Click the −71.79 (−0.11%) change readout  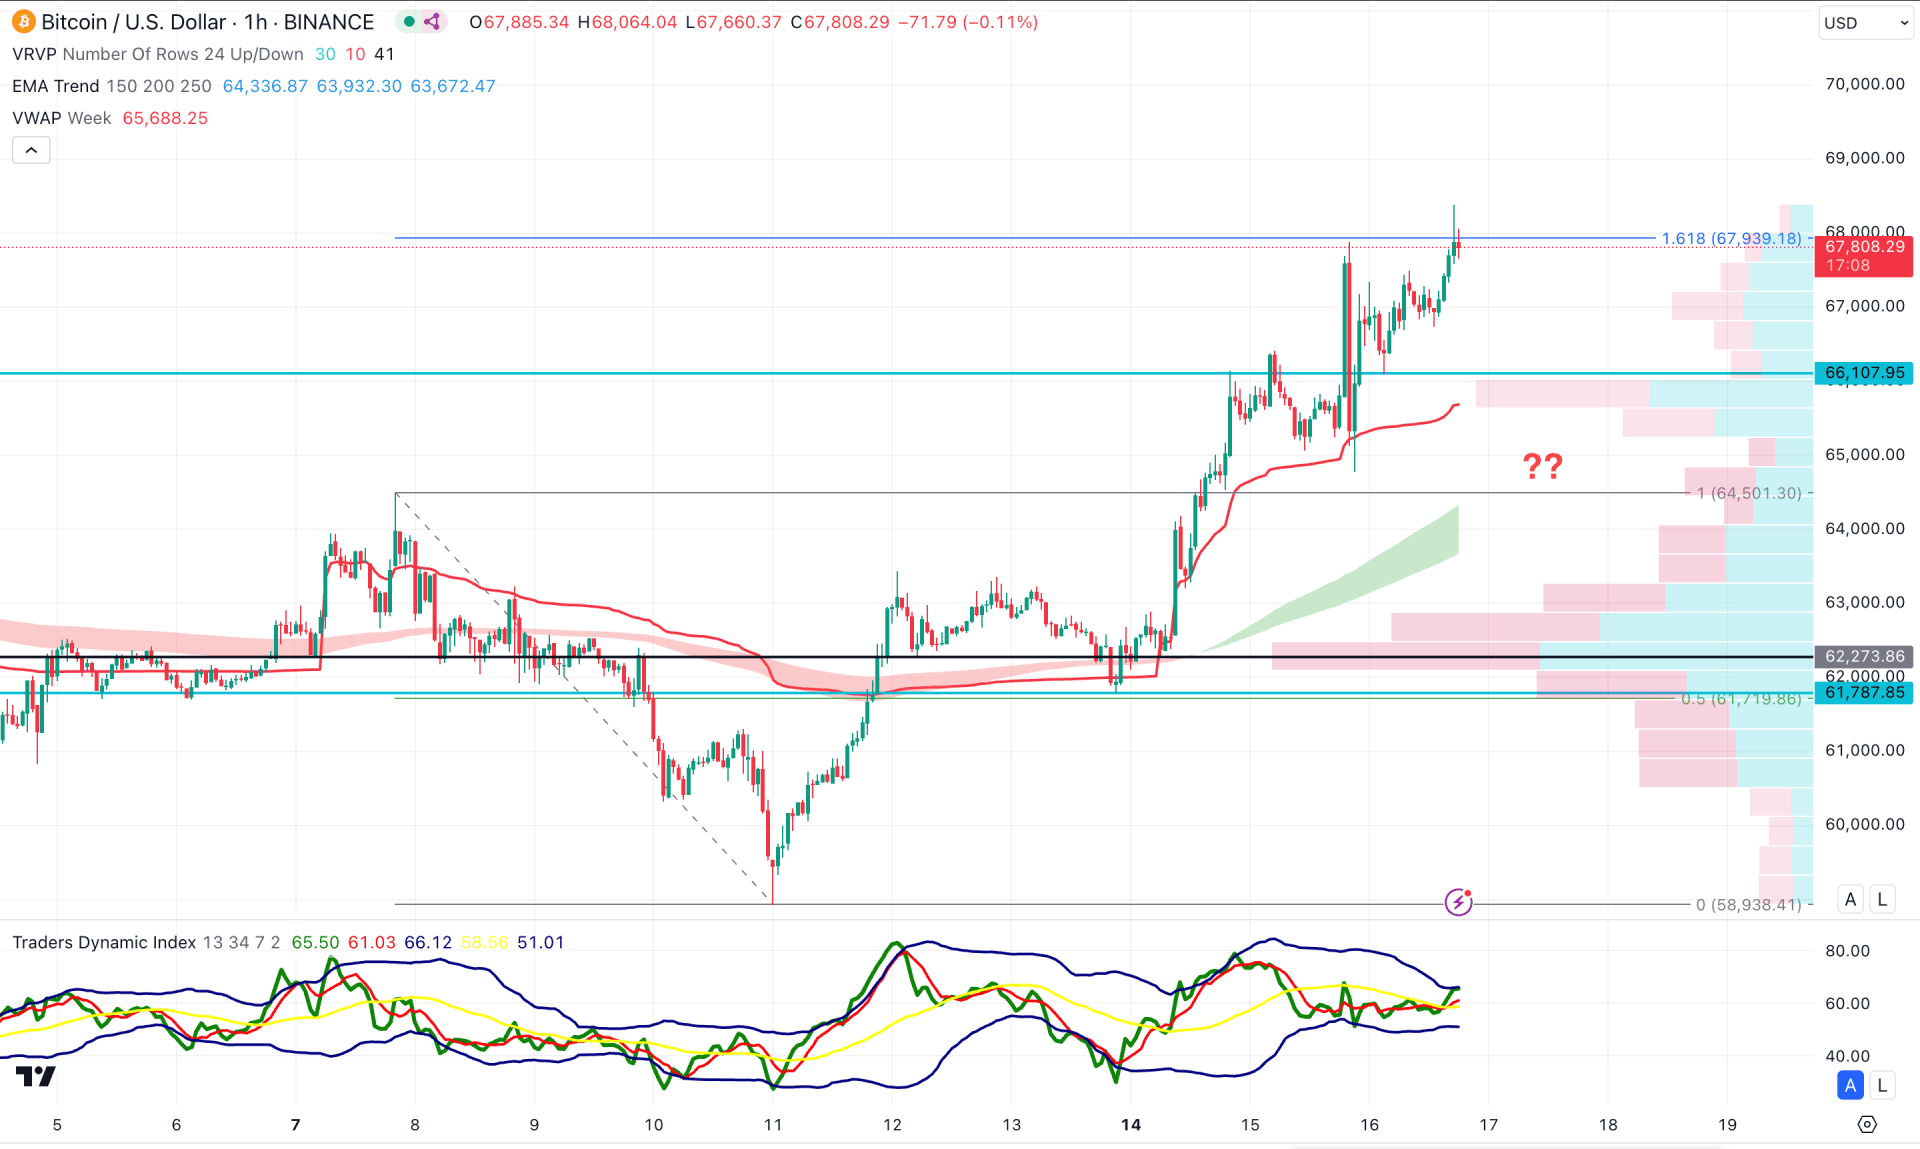968,22
